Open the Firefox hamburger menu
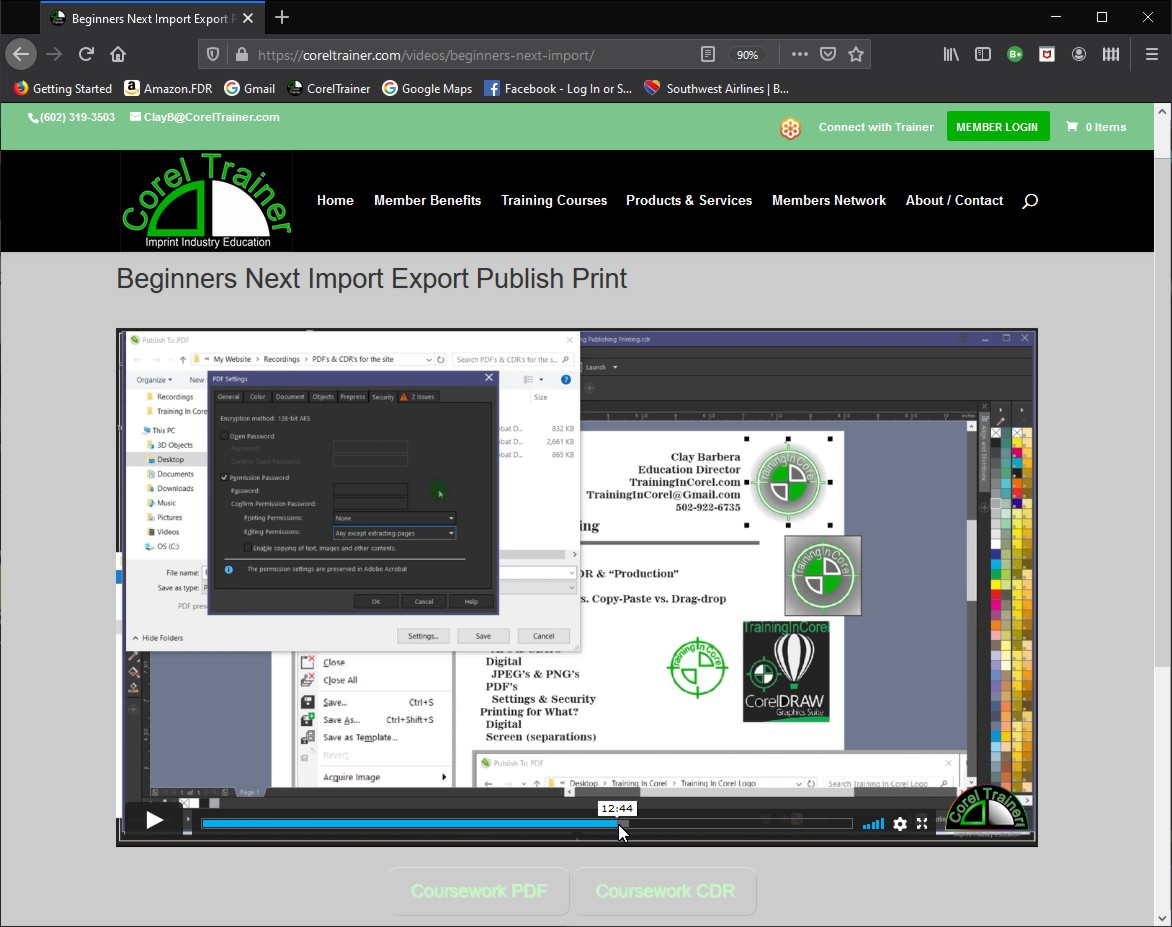 tap(1152, 55)
